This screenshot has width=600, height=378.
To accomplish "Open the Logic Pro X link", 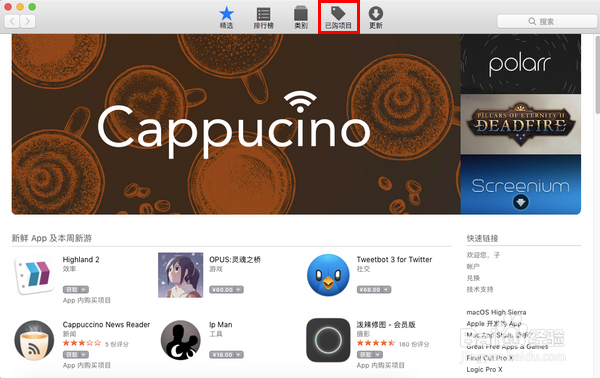I will click(484, 370).
